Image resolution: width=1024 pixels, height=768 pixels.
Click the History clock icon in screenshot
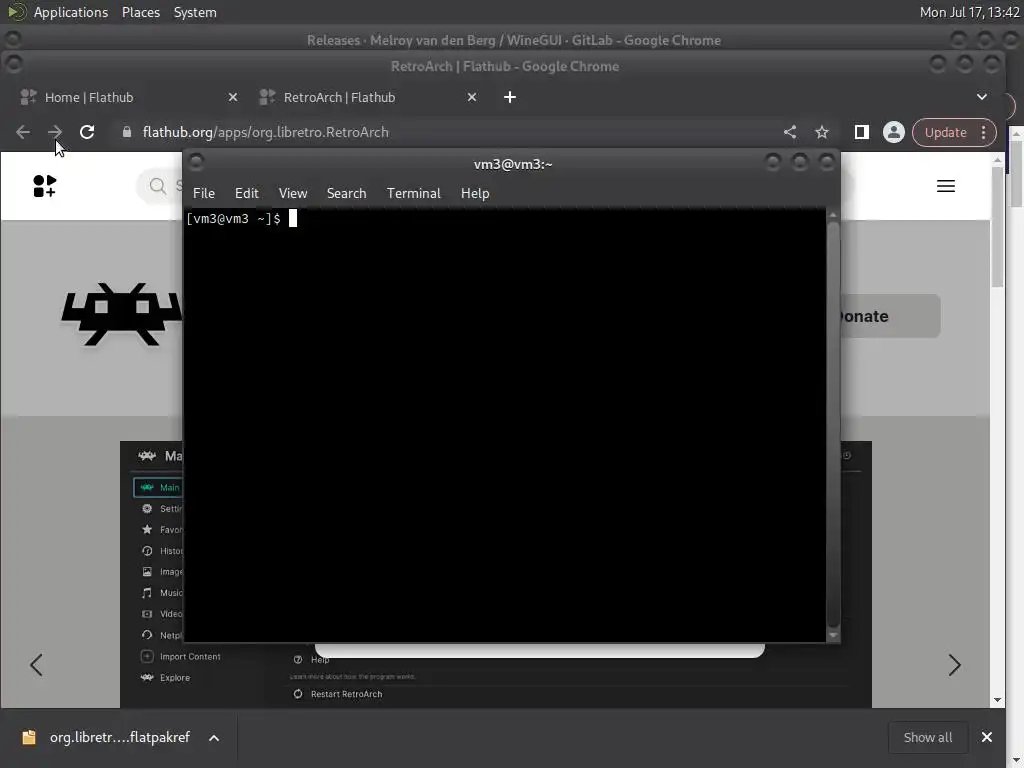[x=147, y=551]
